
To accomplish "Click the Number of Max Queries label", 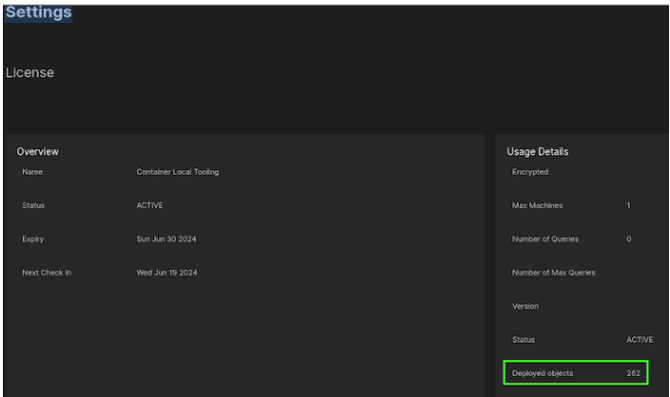I will 553,273.
